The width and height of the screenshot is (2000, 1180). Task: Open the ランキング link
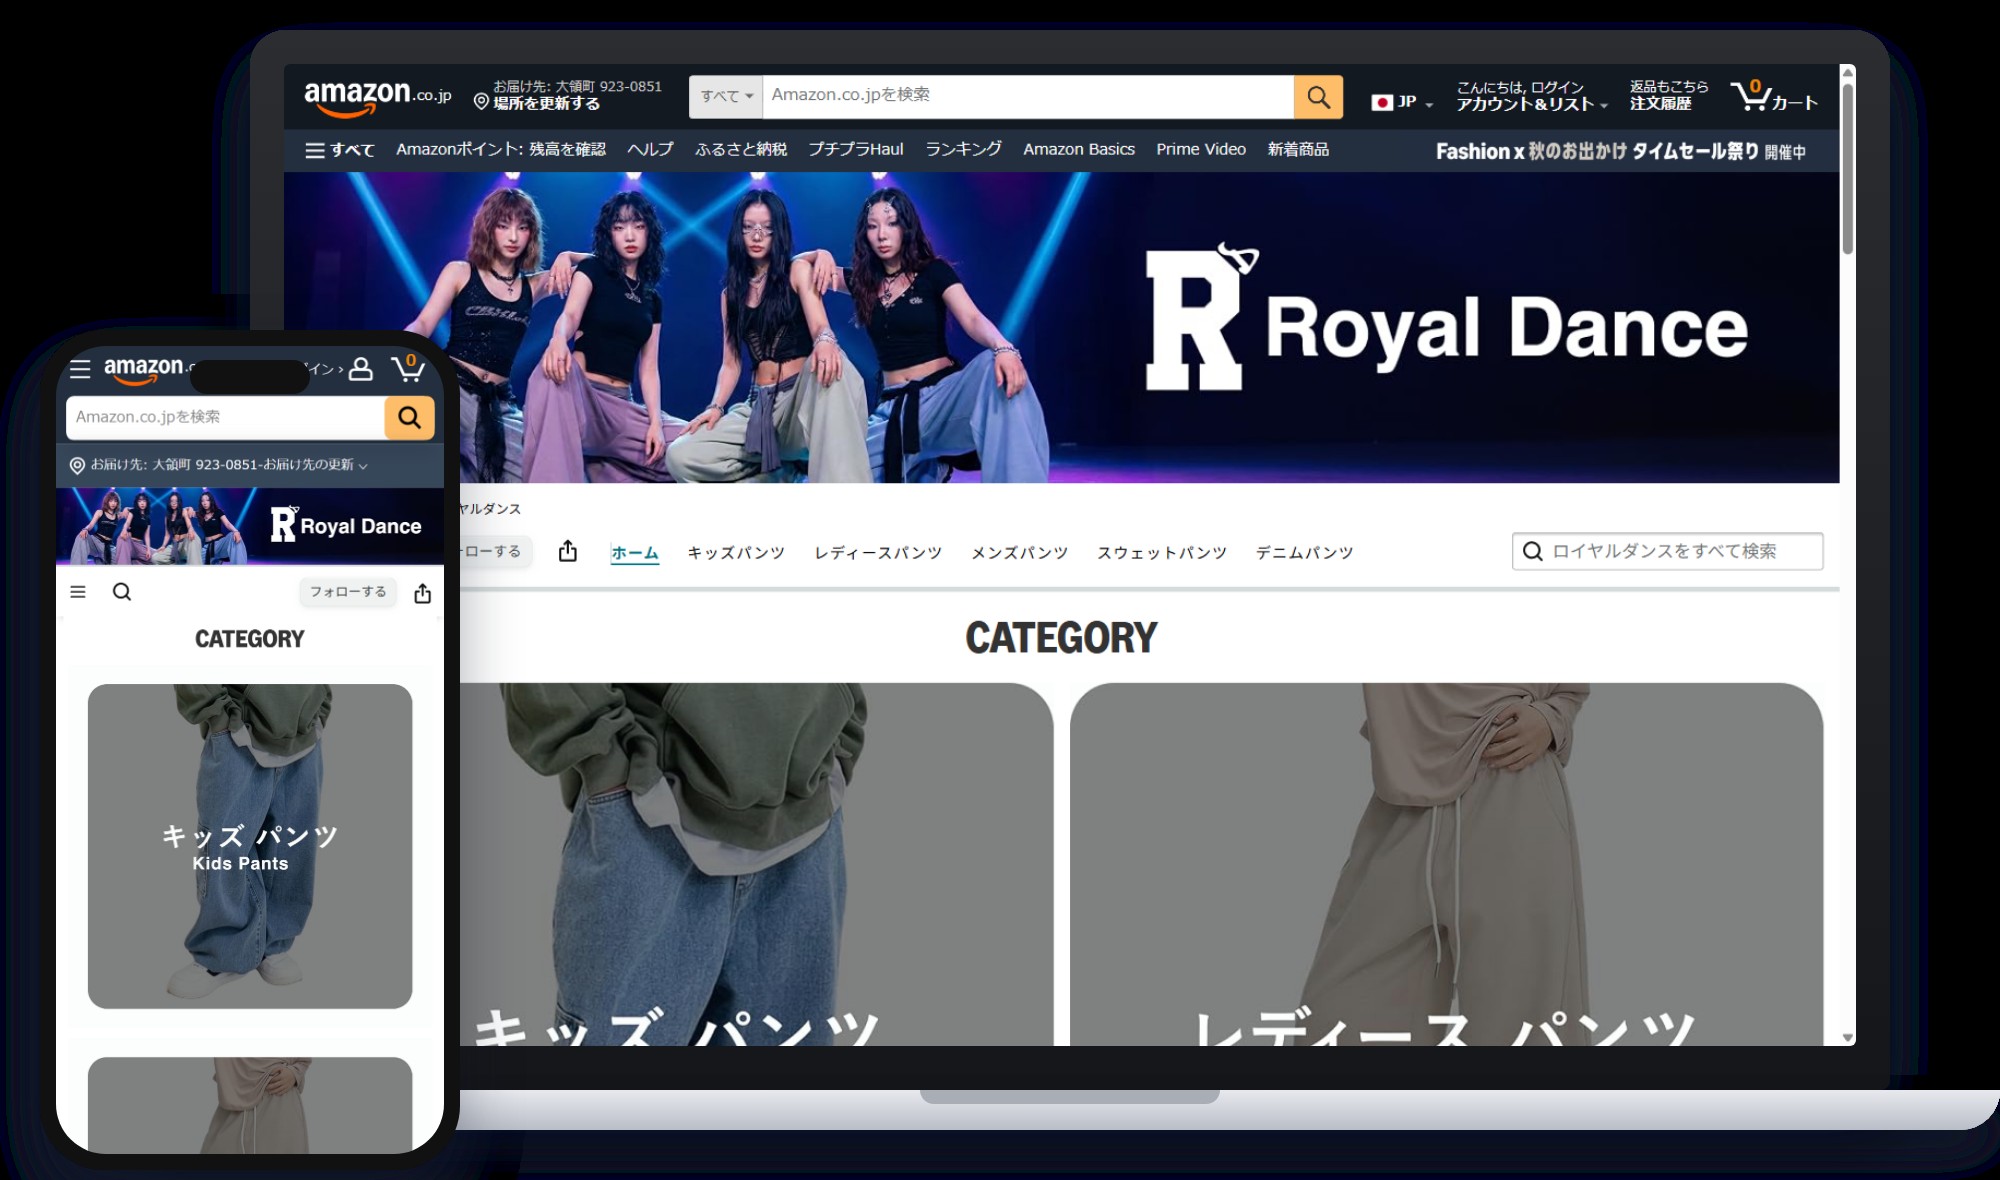pyautogui.click(x=963, y=150)
